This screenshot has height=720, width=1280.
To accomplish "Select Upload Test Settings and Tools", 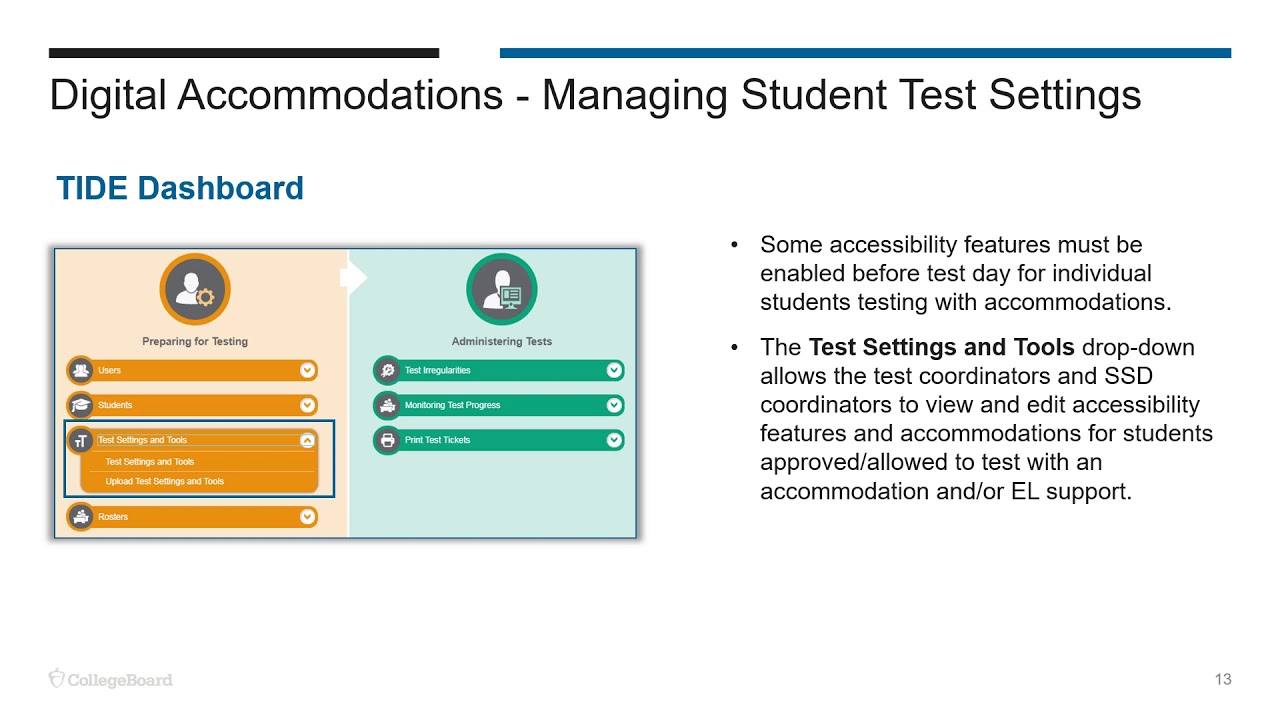I will (x=165, y=482).
